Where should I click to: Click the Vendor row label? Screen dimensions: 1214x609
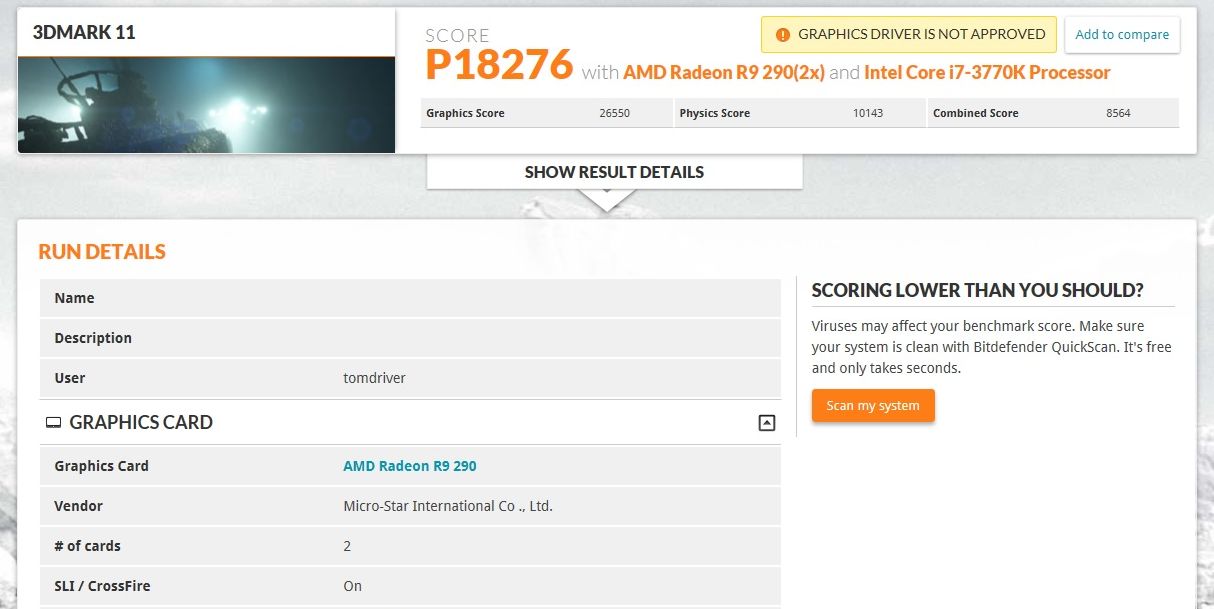(78, 506)
